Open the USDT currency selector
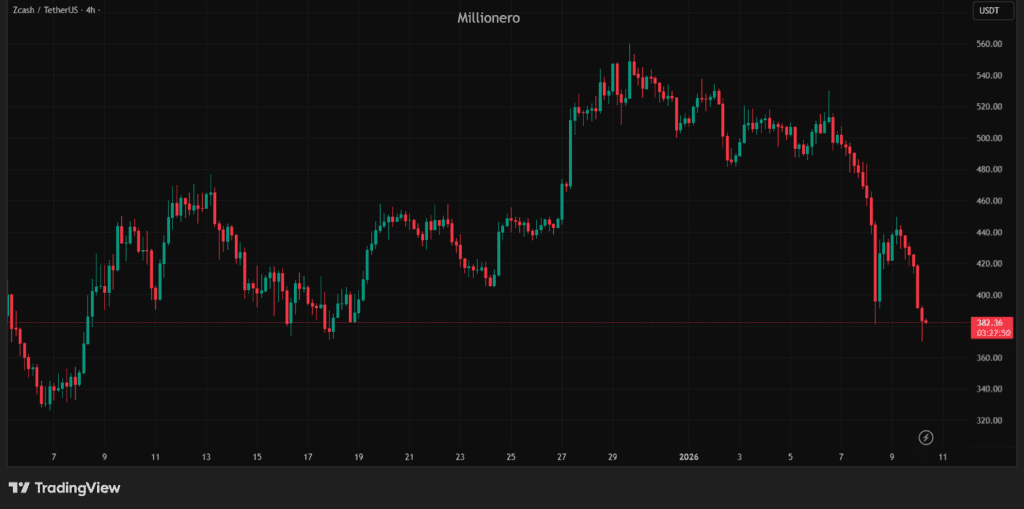Image resolution: width=1024 pixels, height=509 pixels. coord(987,11)
